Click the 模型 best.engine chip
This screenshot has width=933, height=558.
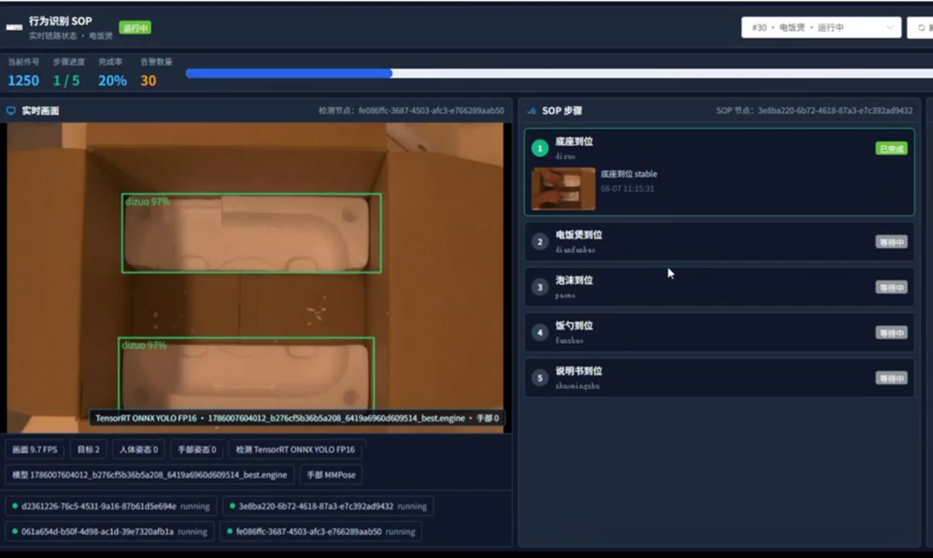(149, 475)
